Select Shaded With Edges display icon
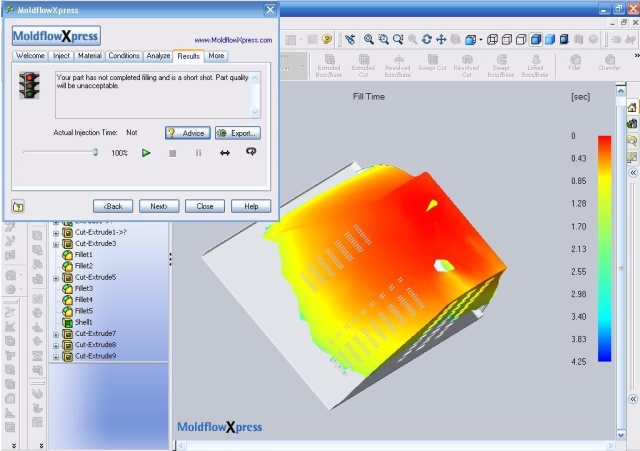Image resolution: width=640 pixels, height=451 pixels. 536,39
